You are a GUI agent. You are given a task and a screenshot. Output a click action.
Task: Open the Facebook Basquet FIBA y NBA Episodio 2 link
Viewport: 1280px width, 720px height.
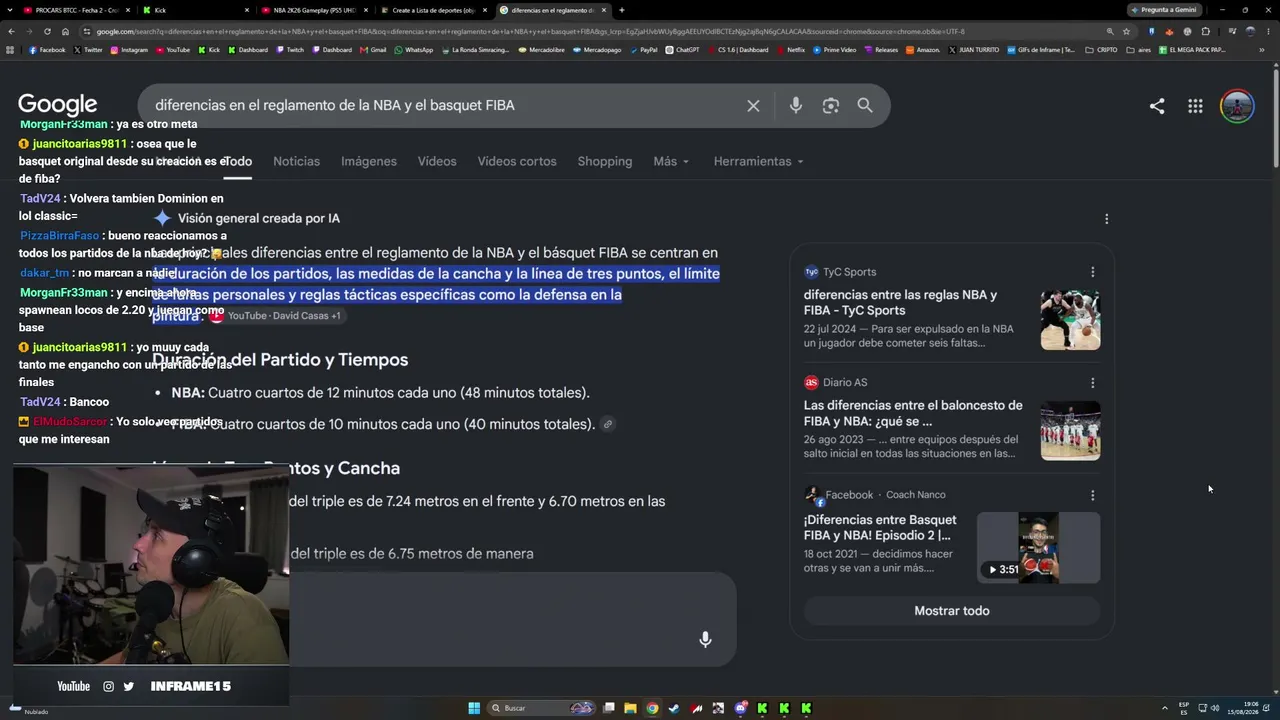coord(880,527)
